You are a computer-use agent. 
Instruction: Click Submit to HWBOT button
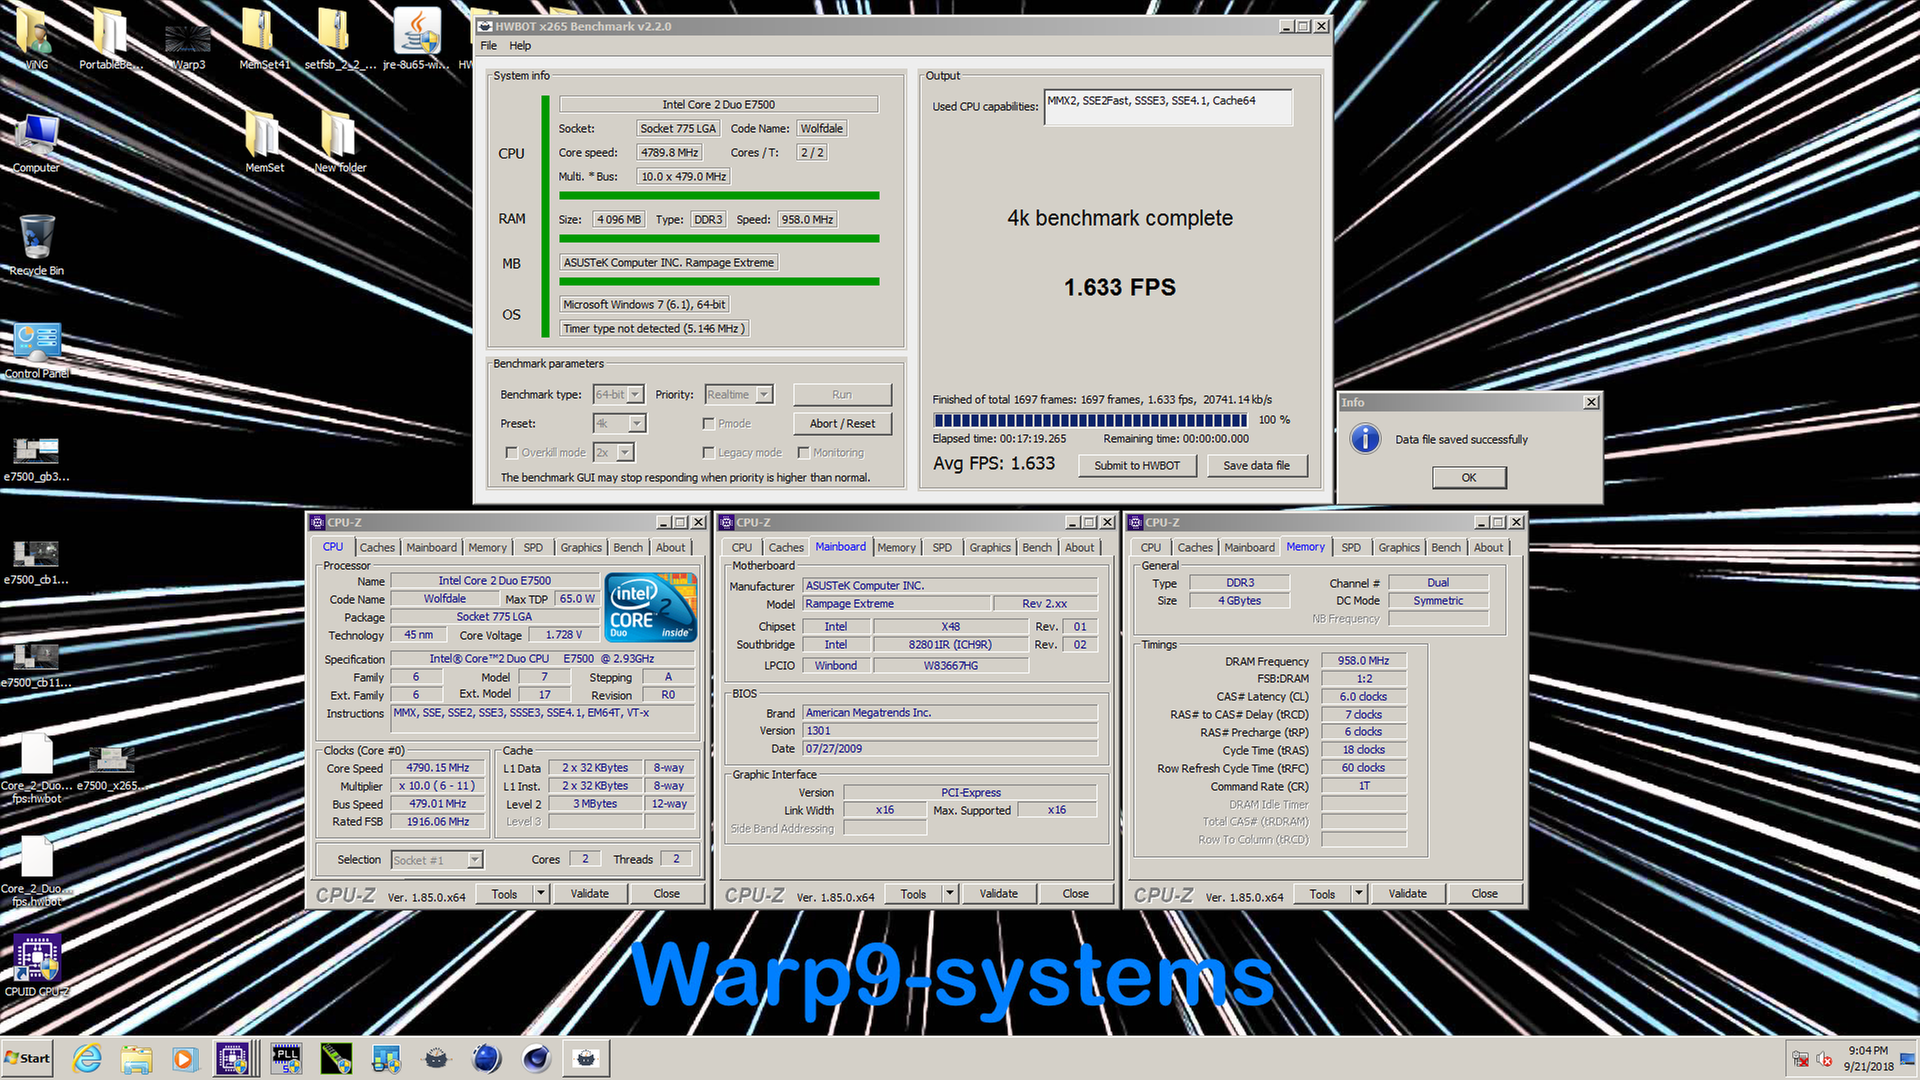coord(1137,466)
